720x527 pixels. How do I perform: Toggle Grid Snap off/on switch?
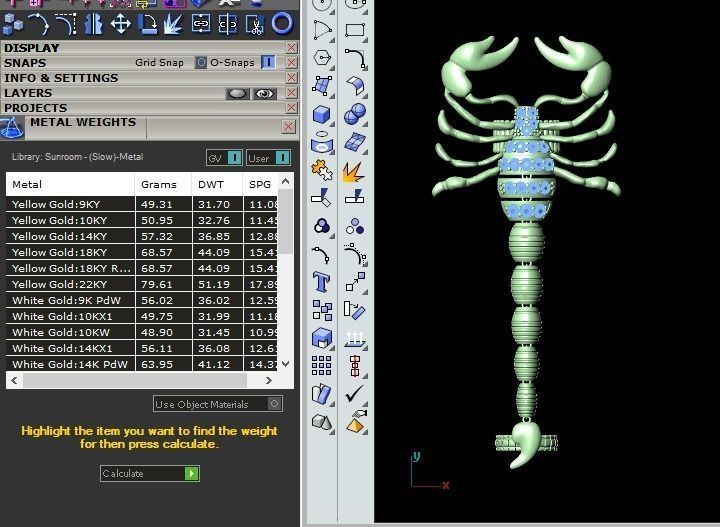(x=201, y=62)
